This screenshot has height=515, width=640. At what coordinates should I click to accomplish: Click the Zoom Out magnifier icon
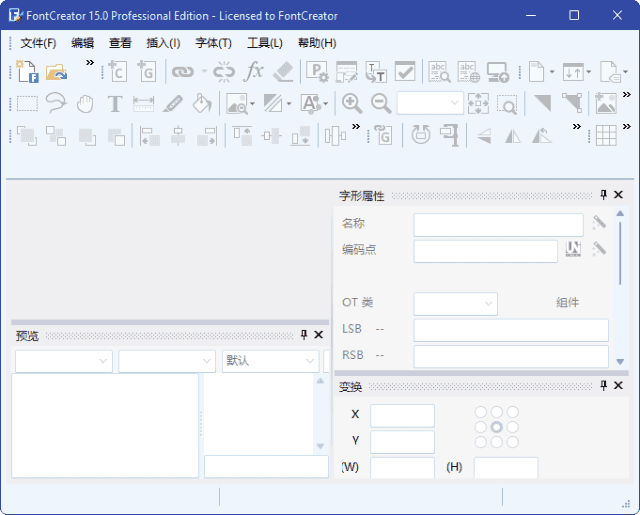click(x=381, y=103)
